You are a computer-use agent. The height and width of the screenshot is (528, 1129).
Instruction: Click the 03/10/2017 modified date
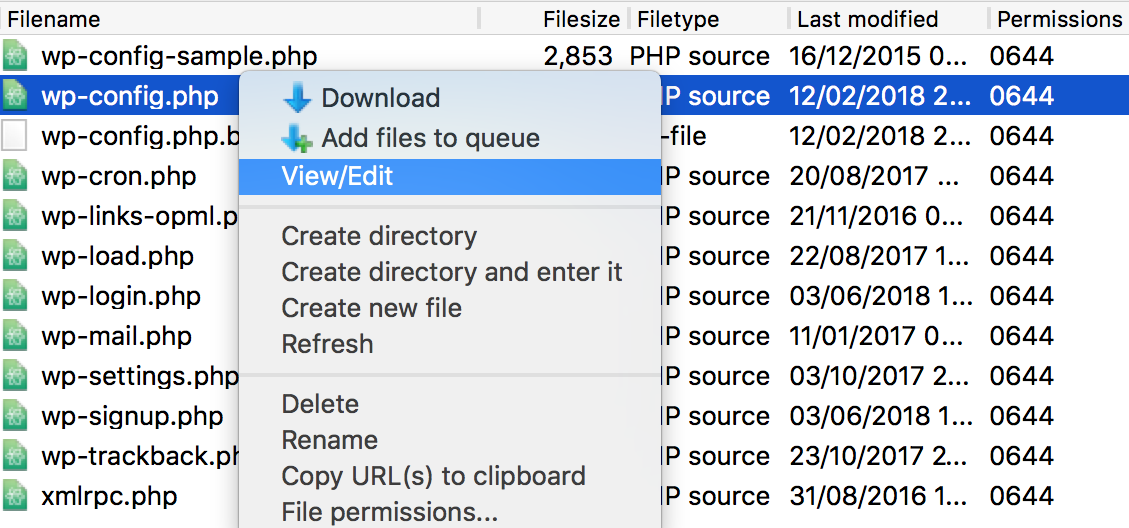coord(880,376)
